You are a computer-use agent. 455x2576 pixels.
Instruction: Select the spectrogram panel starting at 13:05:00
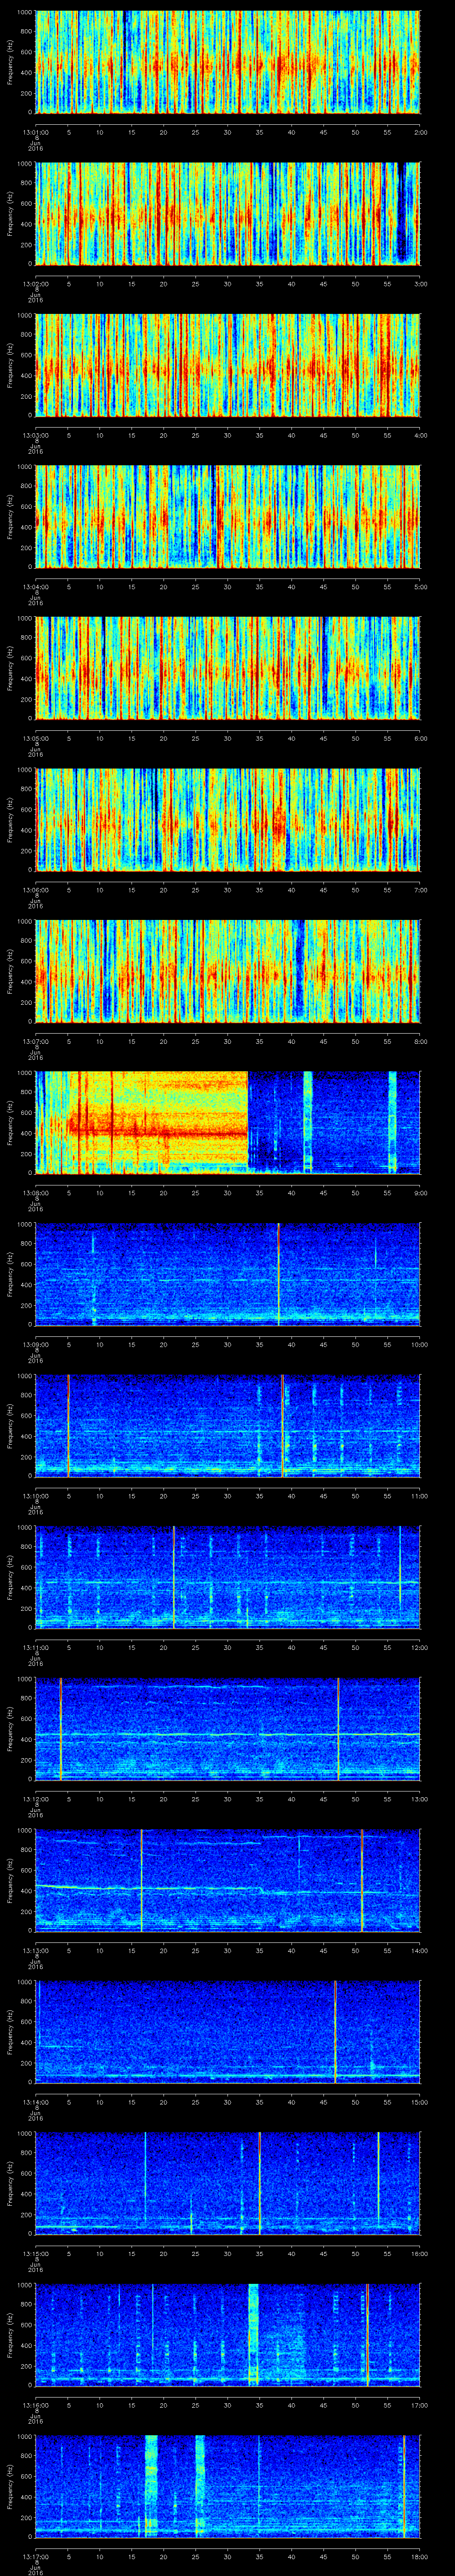(227, 668)
